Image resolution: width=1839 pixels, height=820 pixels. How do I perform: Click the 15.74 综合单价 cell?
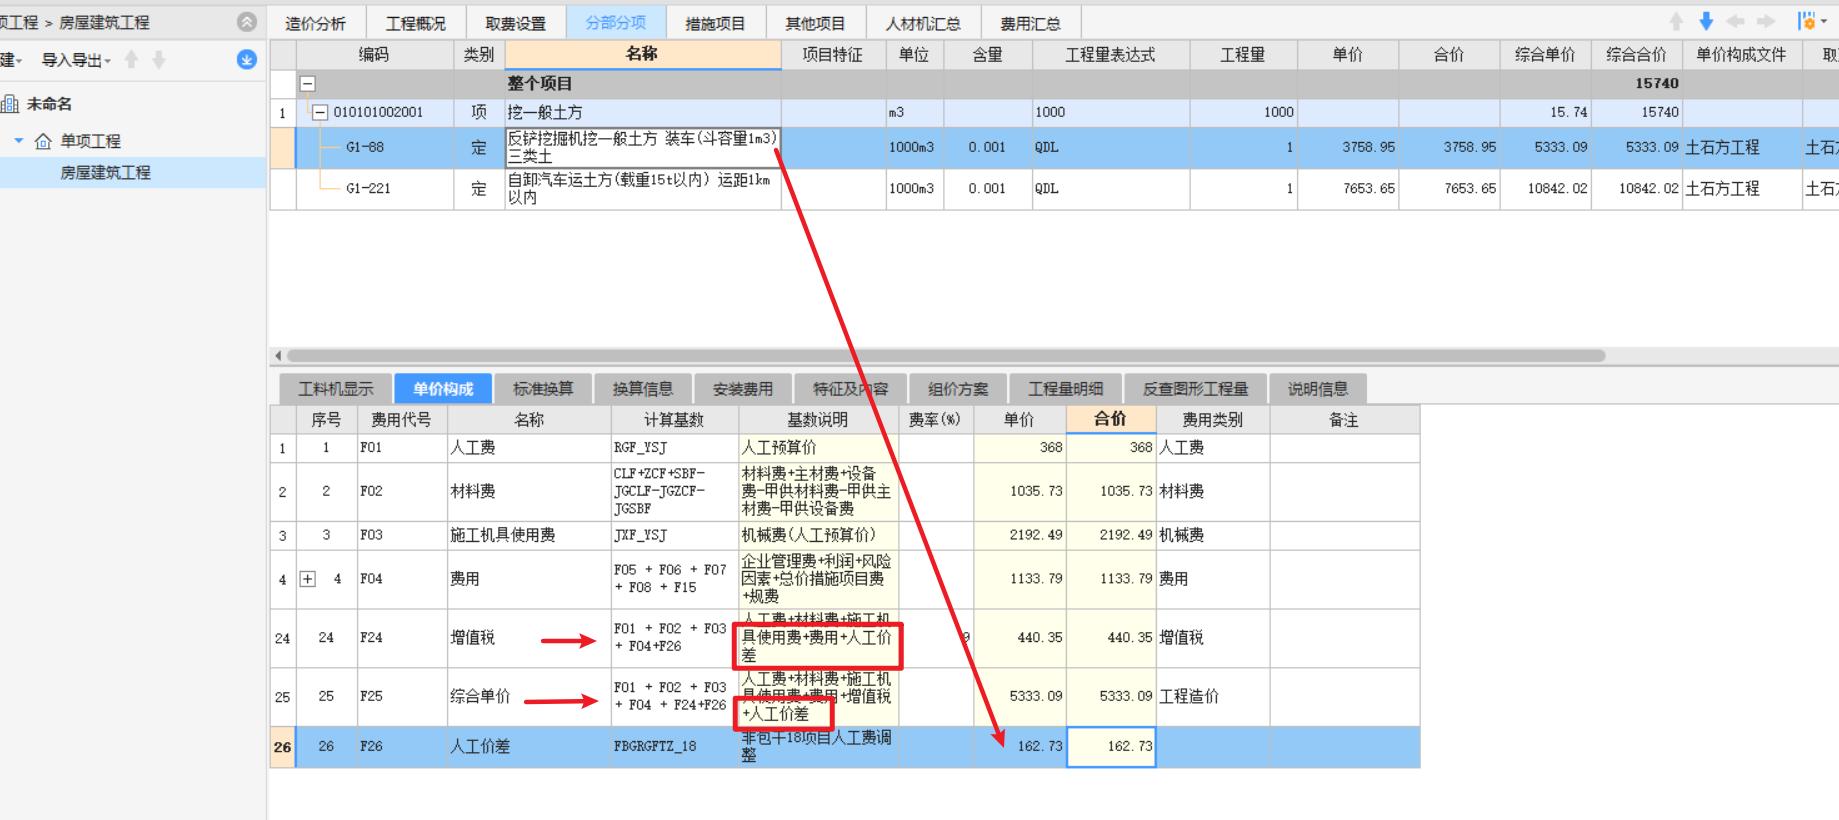1545,112
